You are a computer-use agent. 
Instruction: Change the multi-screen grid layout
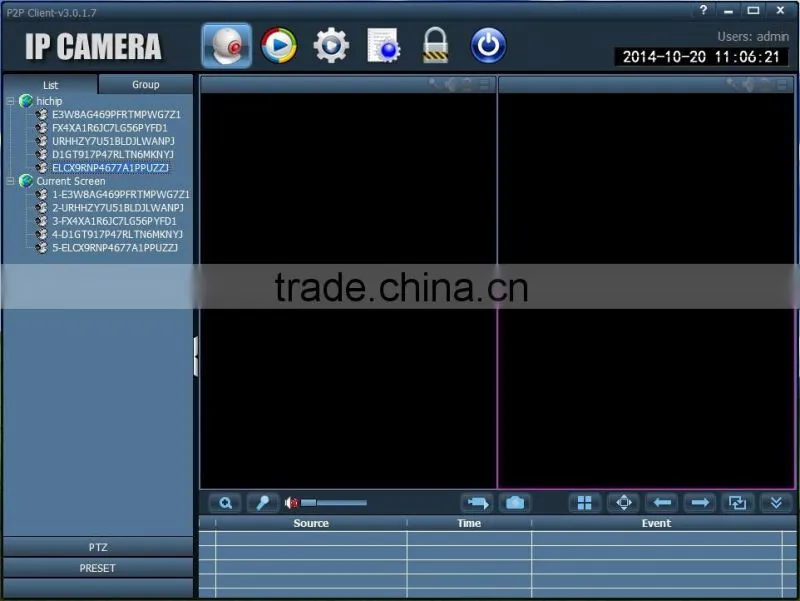tap(585, 503)
